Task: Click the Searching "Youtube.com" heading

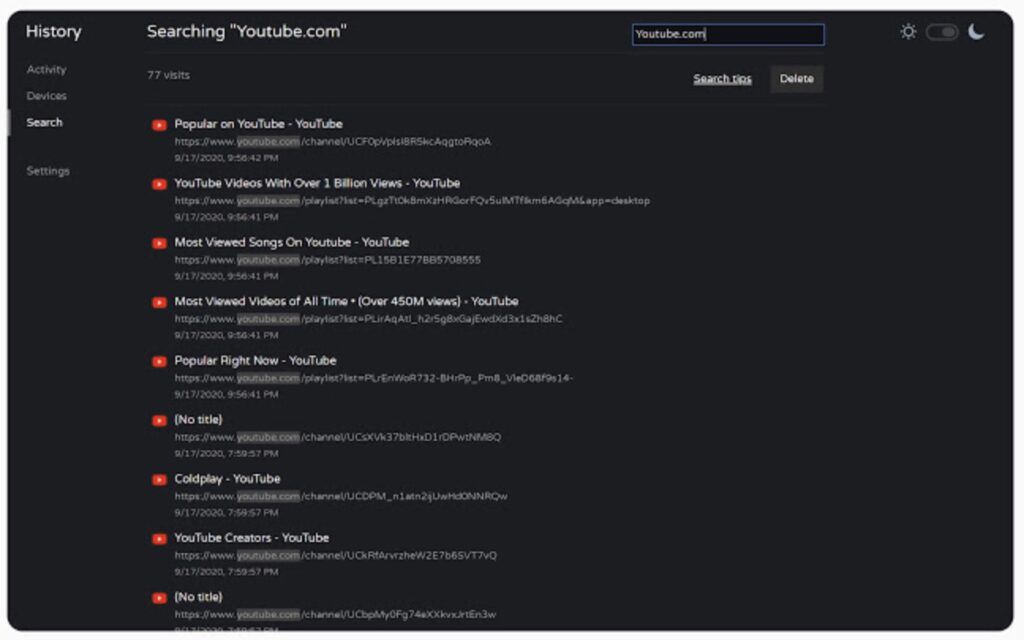Action: click(247, 31)
